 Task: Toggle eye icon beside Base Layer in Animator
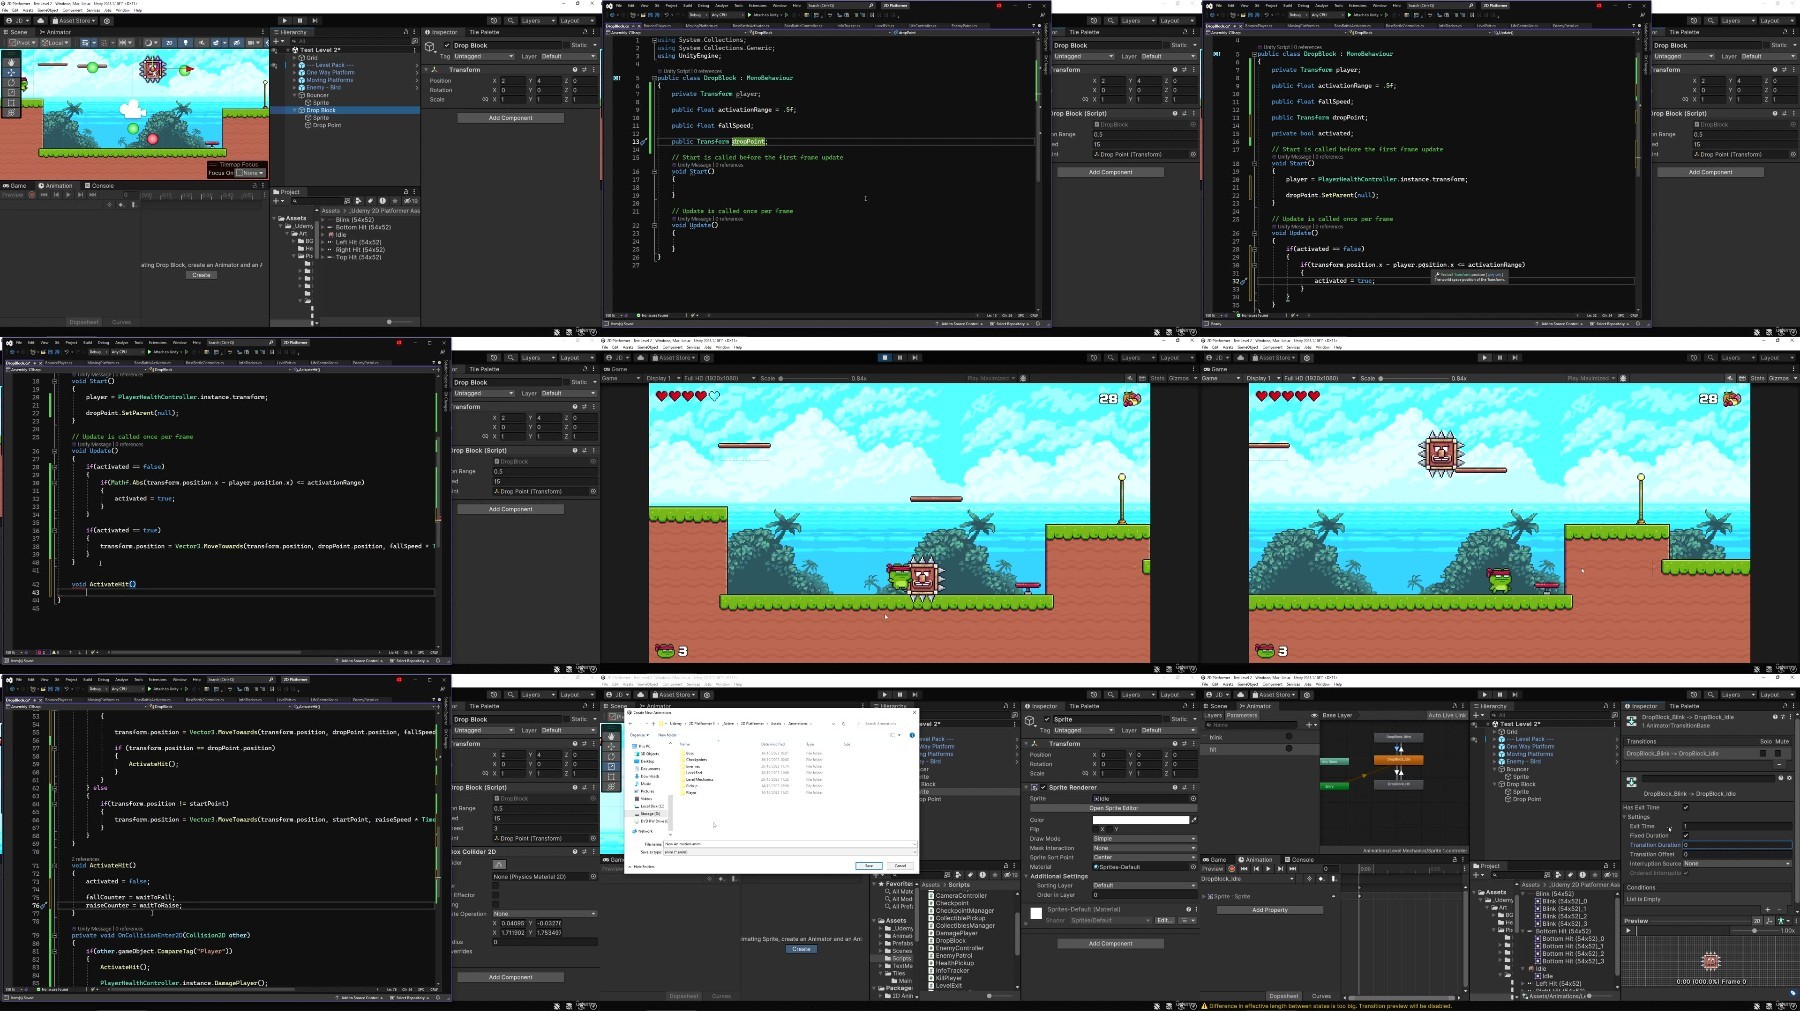click(x=1314, y=715)
